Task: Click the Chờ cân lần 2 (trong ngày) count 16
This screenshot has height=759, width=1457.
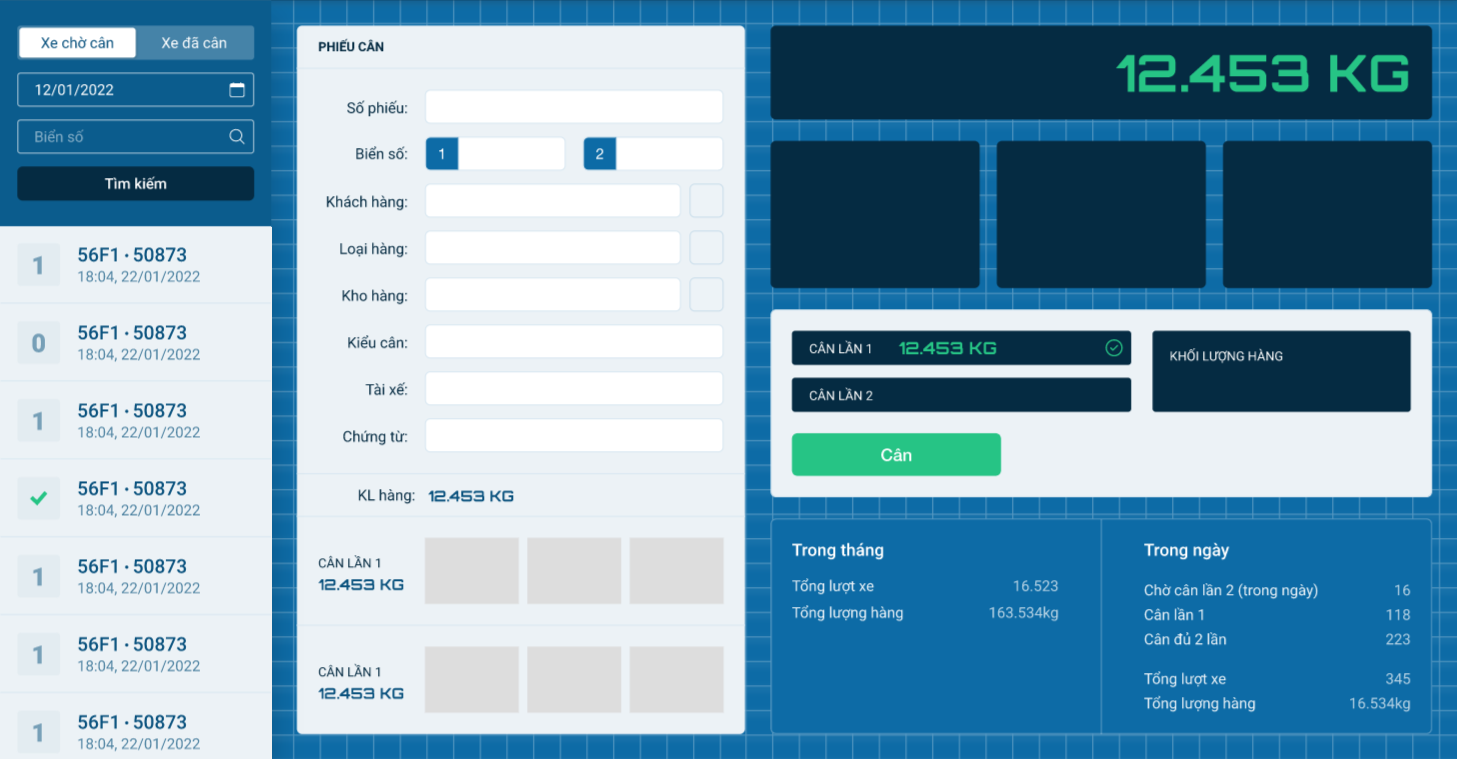Action: click(1402, 590)
